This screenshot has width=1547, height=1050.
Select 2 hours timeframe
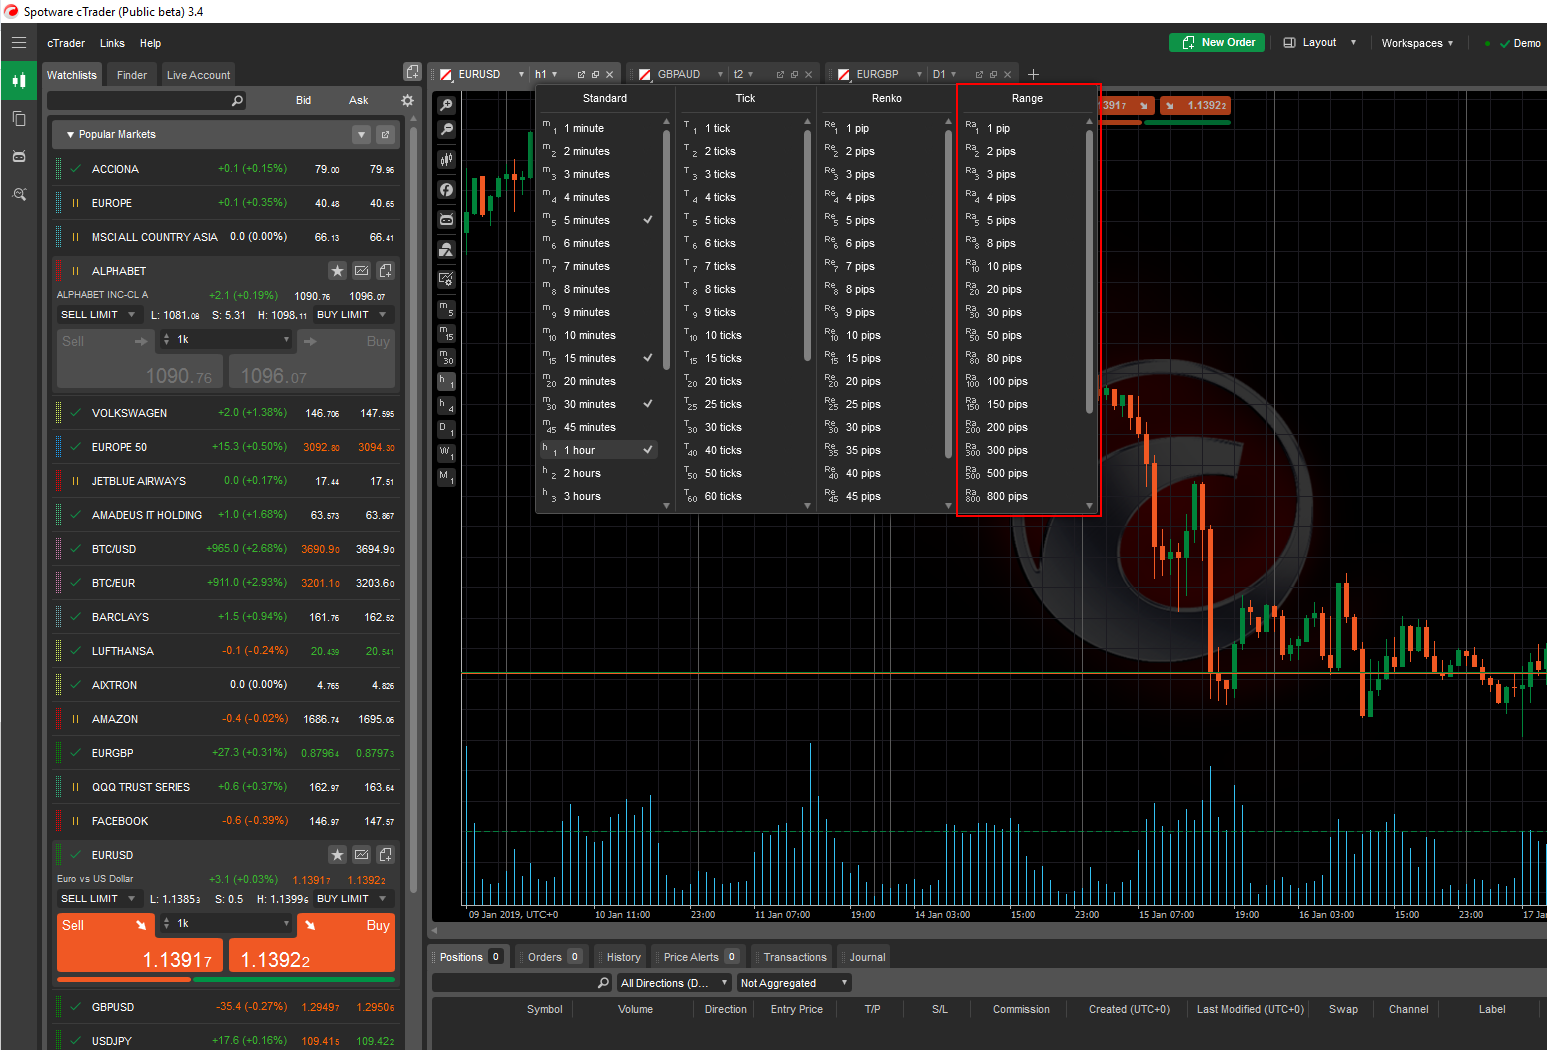[x=599, y=473]
